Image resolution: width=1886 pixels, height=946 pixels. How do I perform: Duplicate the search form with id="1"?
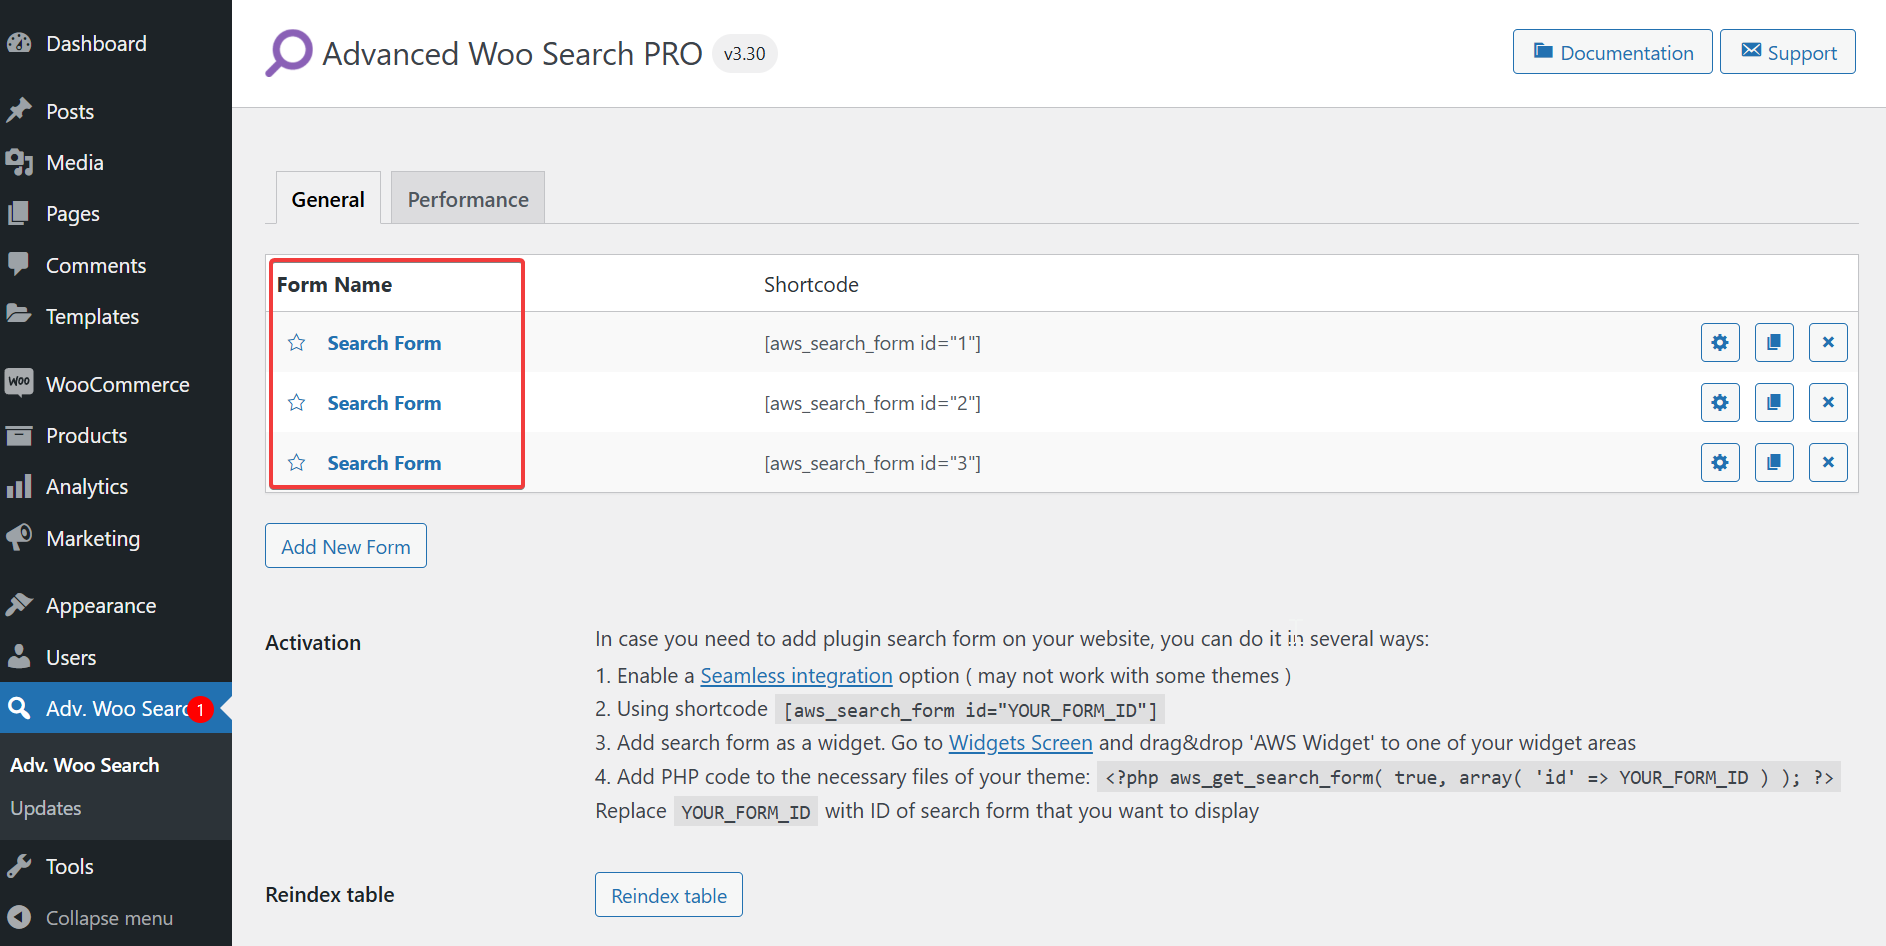(1774, 343)
